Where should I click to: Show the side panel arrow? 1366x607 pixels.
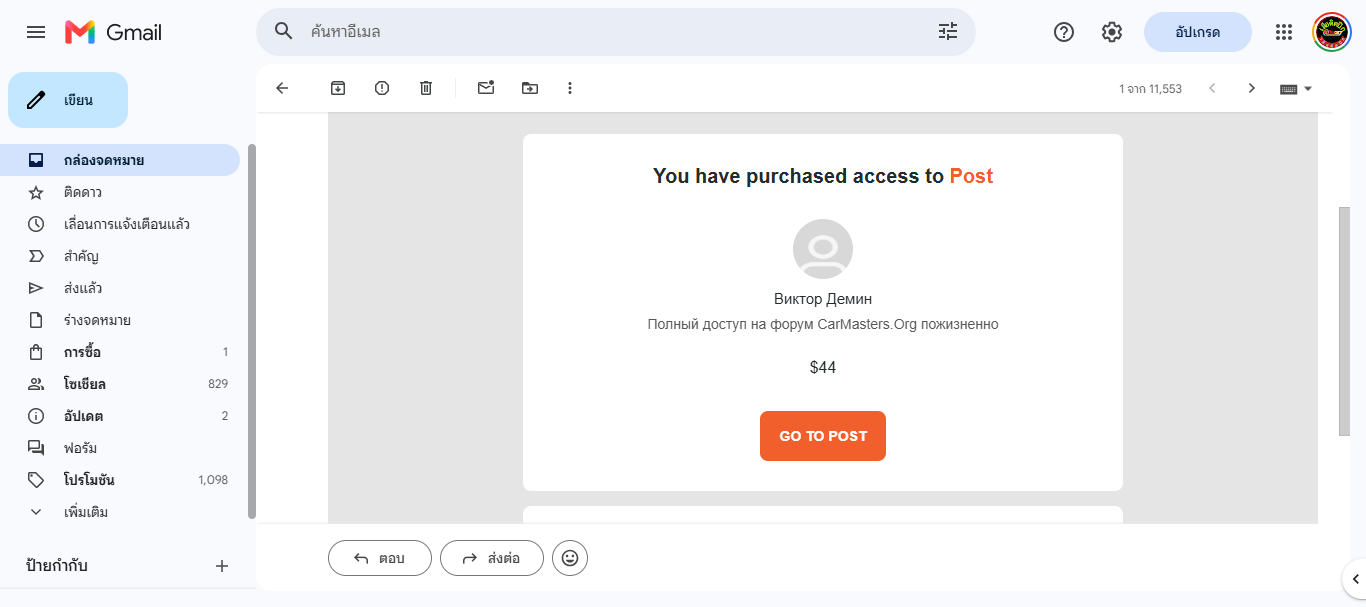[1354, 578]
